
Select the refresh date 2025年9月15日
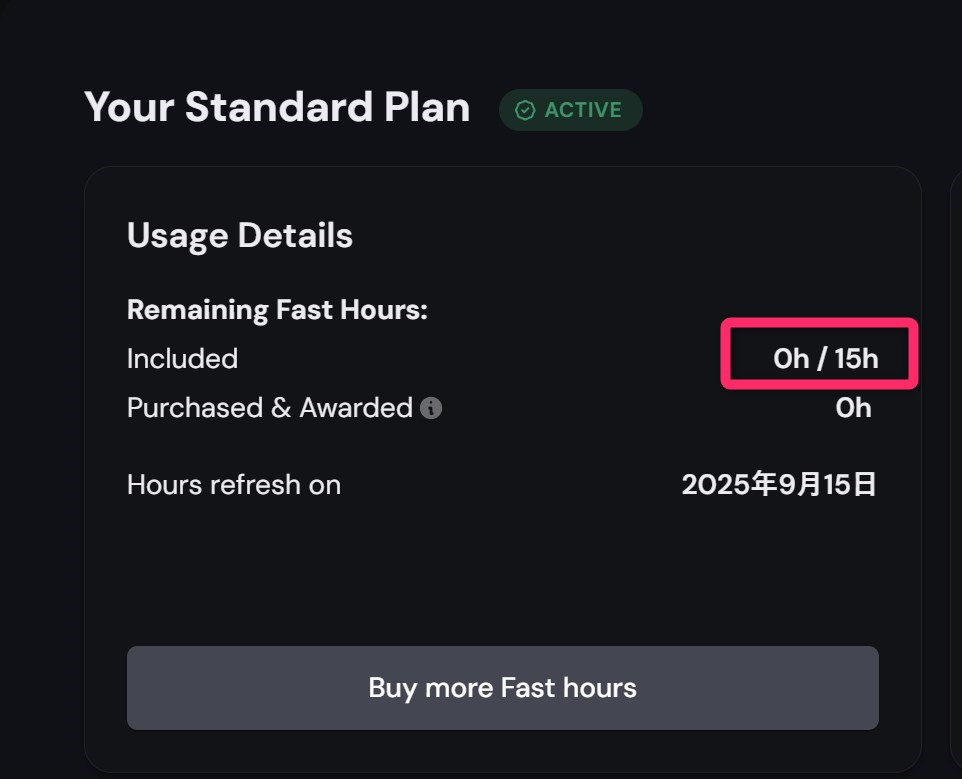[x=779, y=485]
